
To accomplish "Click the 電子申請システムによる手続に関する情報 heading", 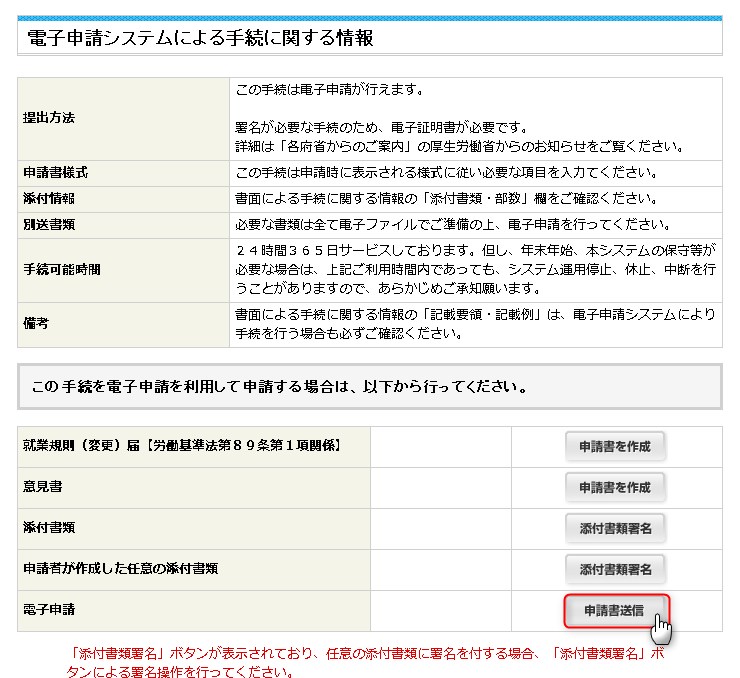I will [x=200, y=38].
